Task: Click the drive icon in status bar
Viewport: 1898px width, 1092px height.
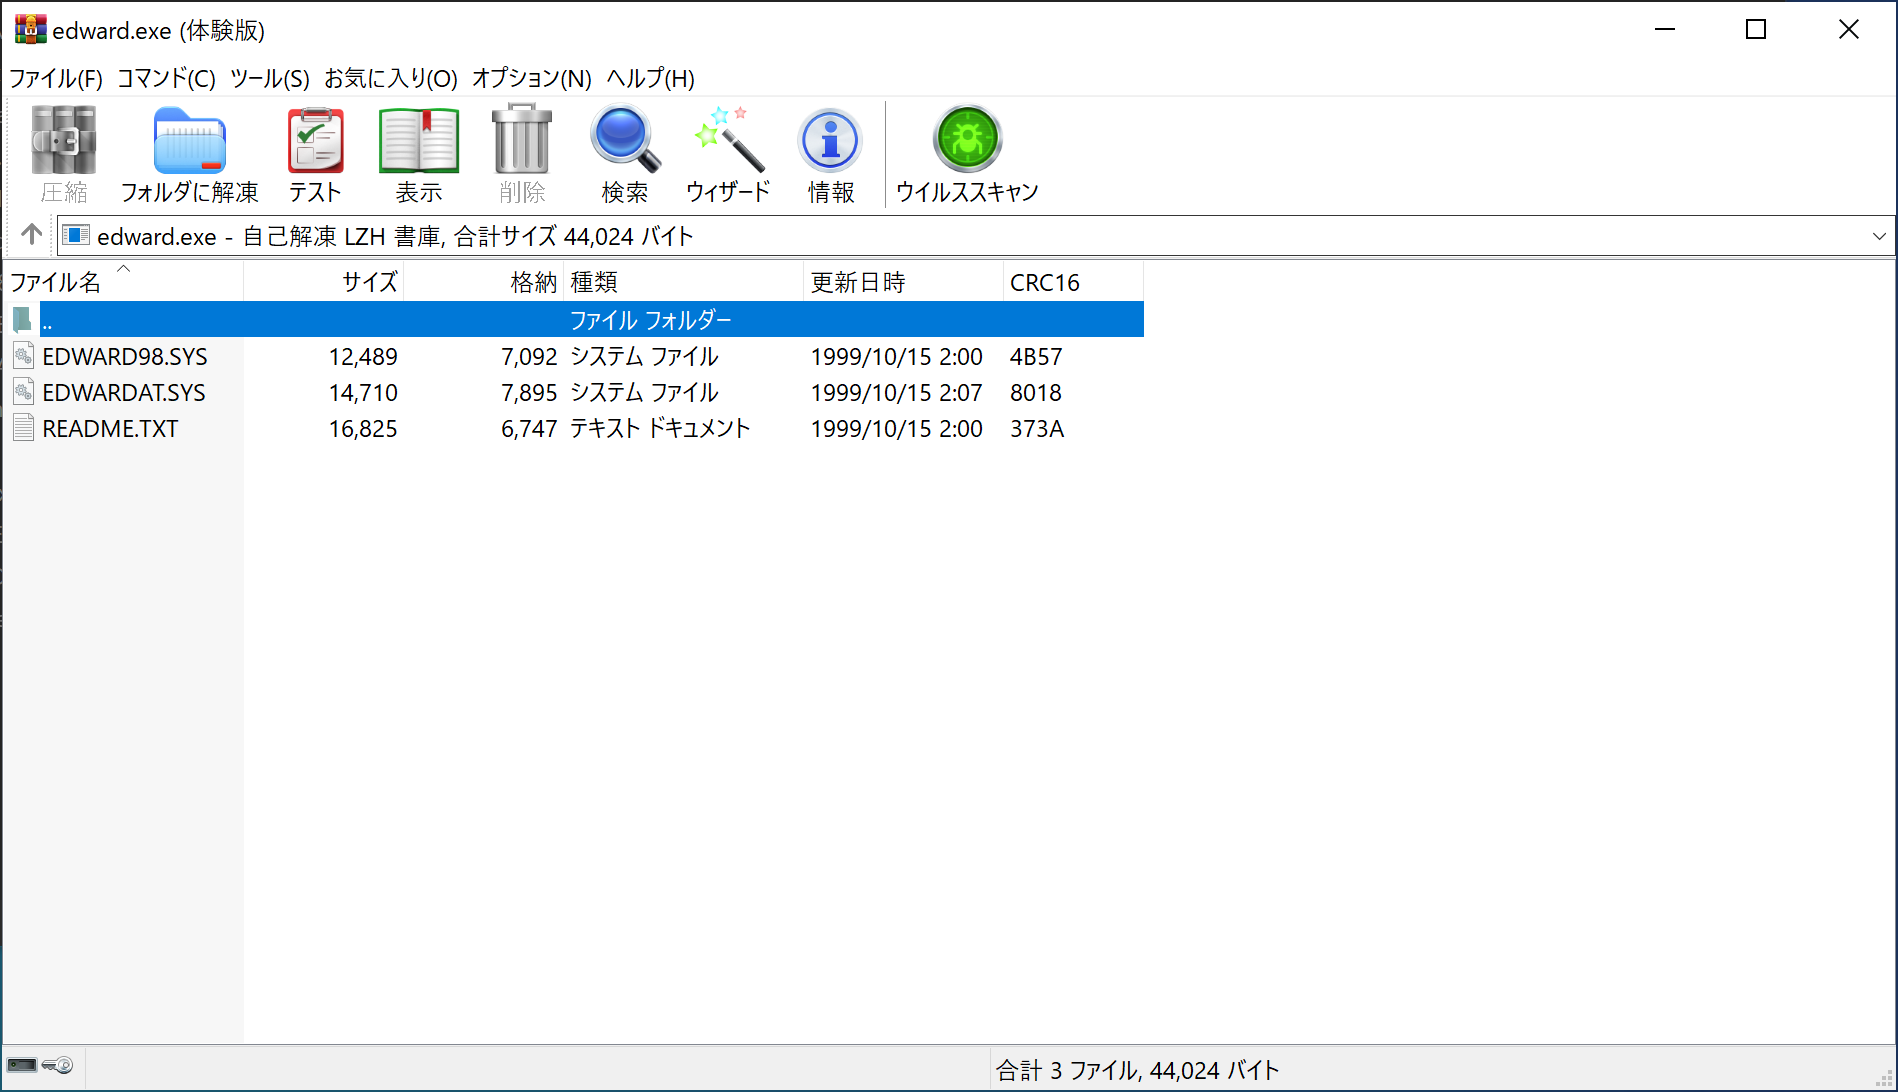Action: [21, 1066]
